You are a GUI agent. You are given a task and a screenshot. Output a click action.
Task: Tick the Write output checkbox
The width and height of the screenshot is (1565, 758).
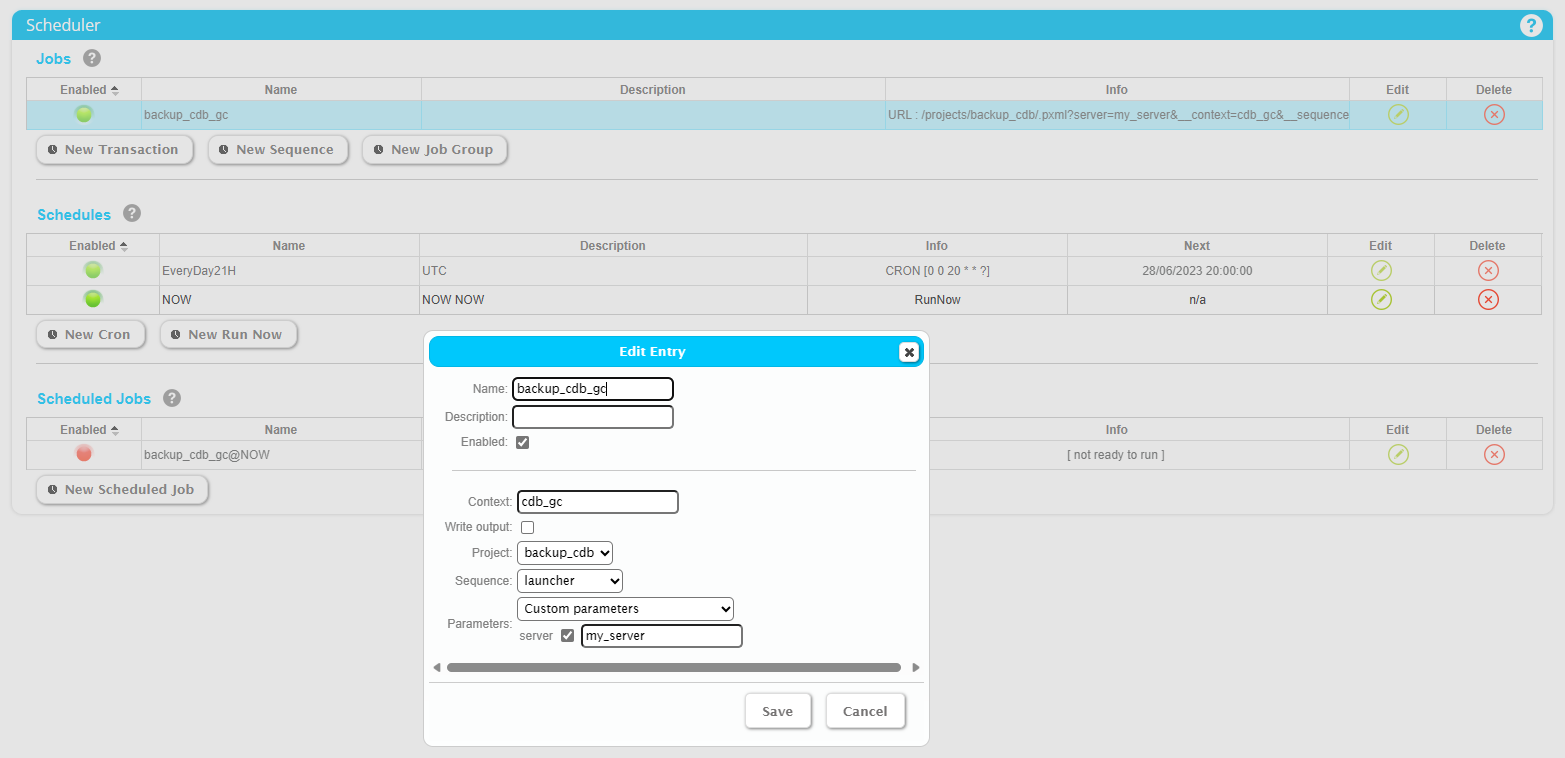pyautogui.click(x=527, y=527)
